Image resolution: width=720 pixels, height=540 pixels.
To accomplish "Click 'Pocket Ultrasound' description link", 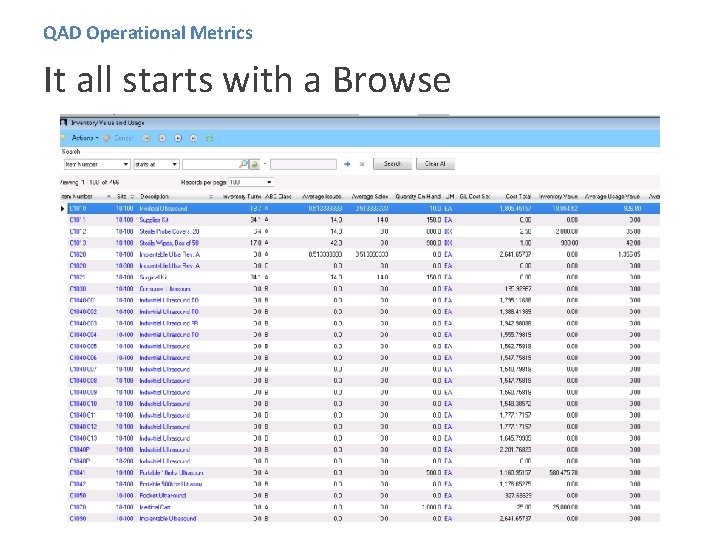I will pos(163,495).
